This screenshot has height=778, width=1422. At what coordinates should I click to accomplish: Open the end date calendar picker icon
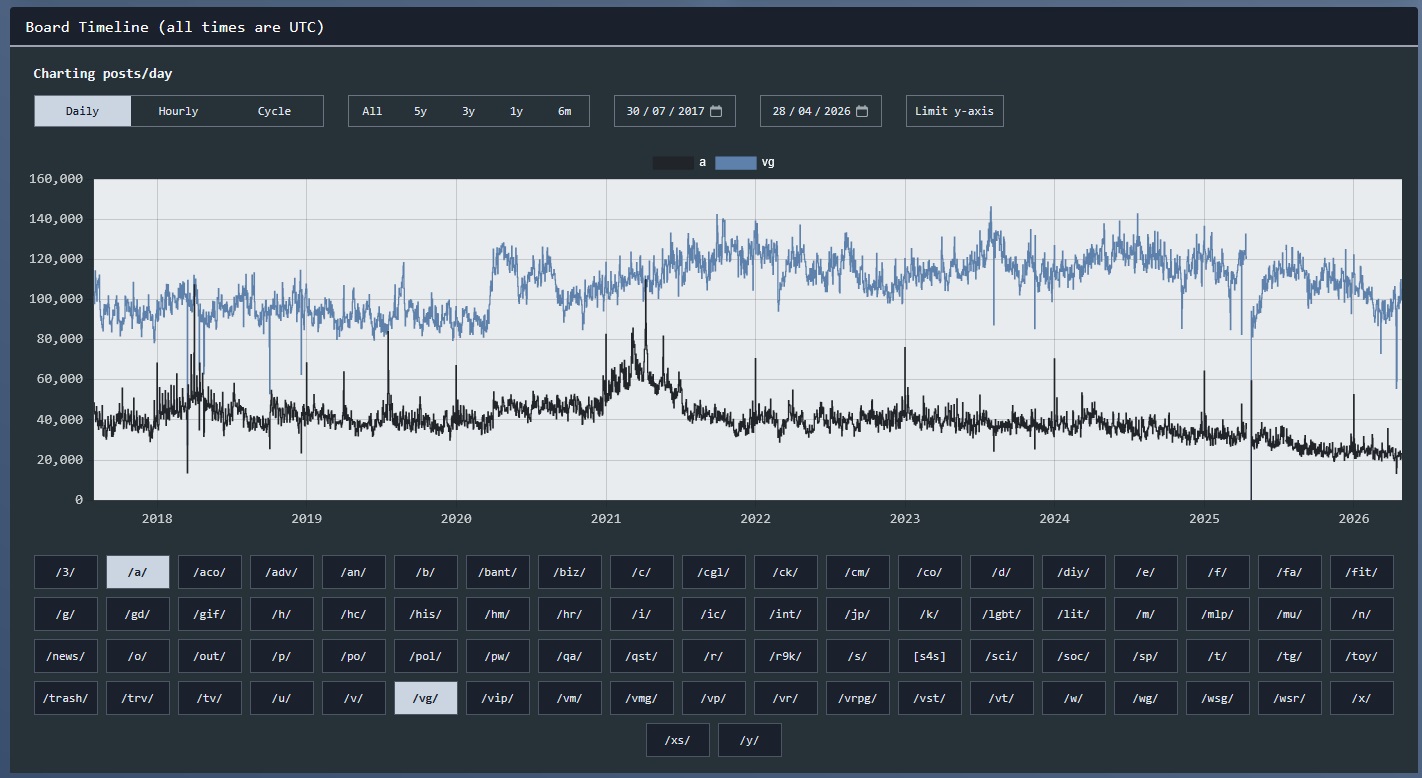[862, 111]
